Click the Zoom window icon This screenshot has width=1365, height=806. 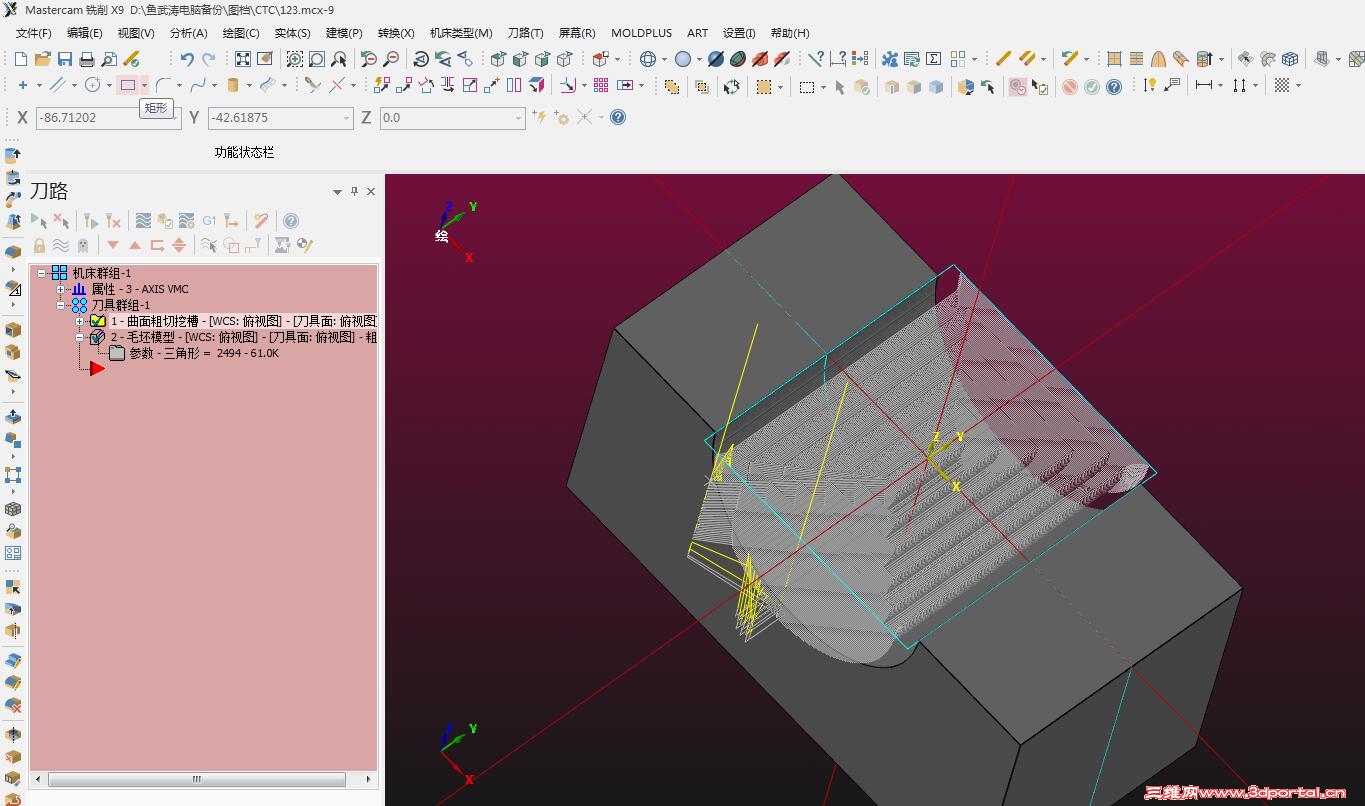pyautogui.click(x=295, y=59)
